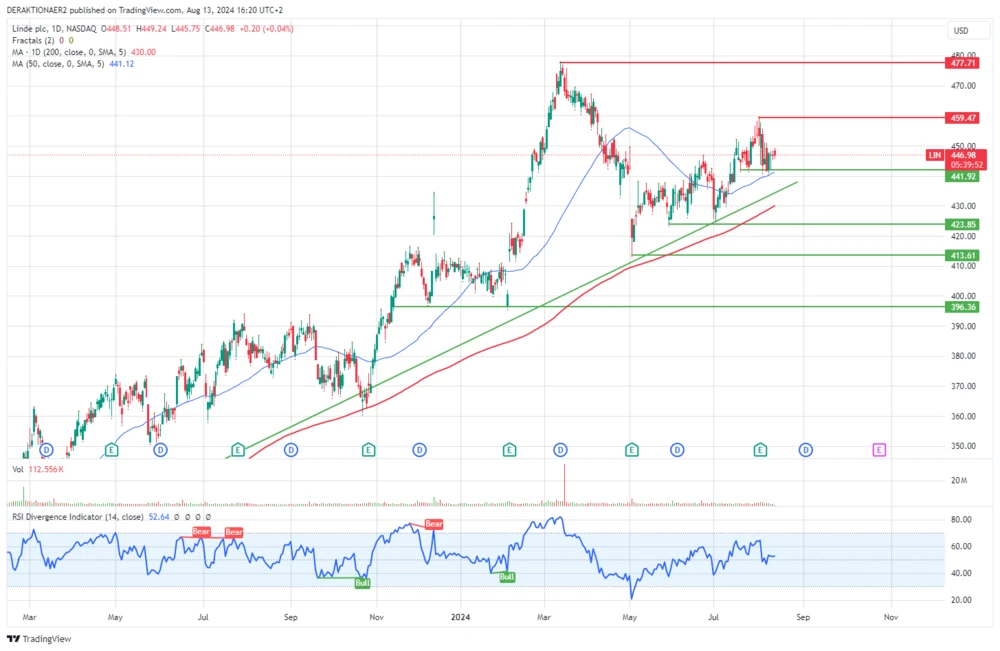This screenshot has height=651, width=1000.
Task: Click the green 441.92 support price label
Action: tap(960, 174)
